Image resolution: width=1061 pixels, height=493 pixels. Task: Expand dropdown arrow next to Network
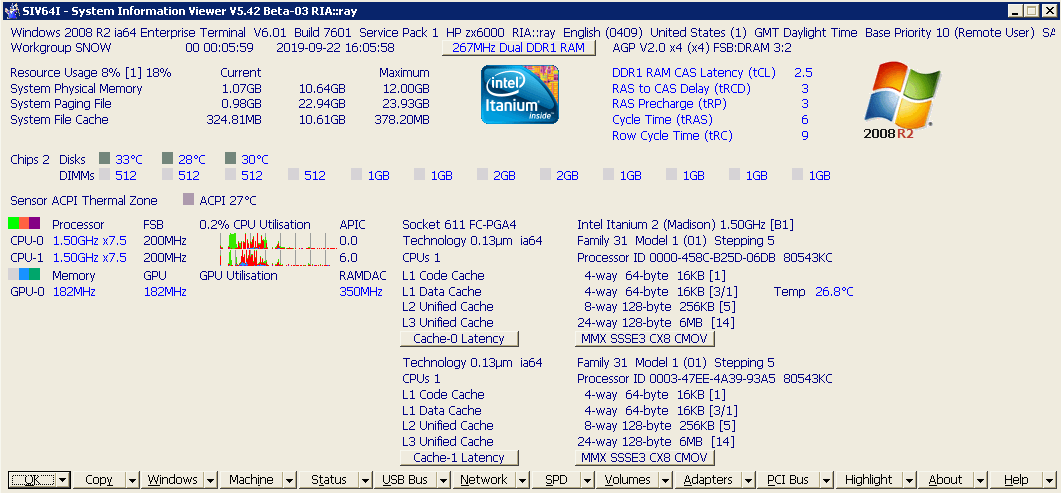tap(522, 479)
